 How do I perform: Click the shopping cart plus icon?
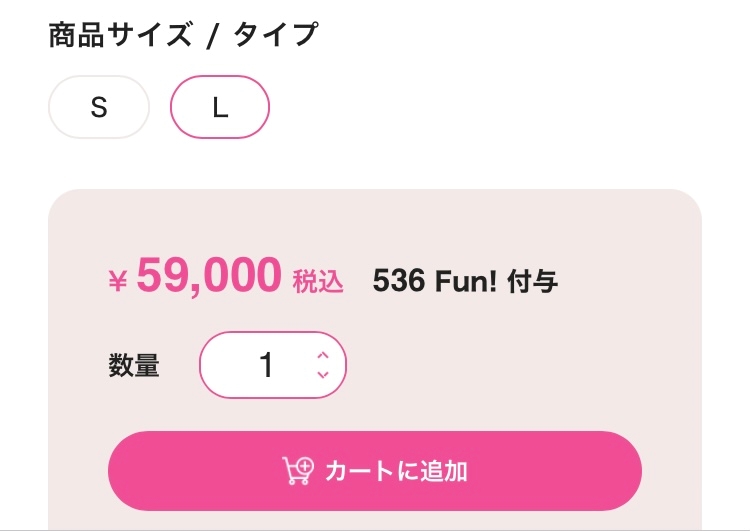(x=298, y=471)
